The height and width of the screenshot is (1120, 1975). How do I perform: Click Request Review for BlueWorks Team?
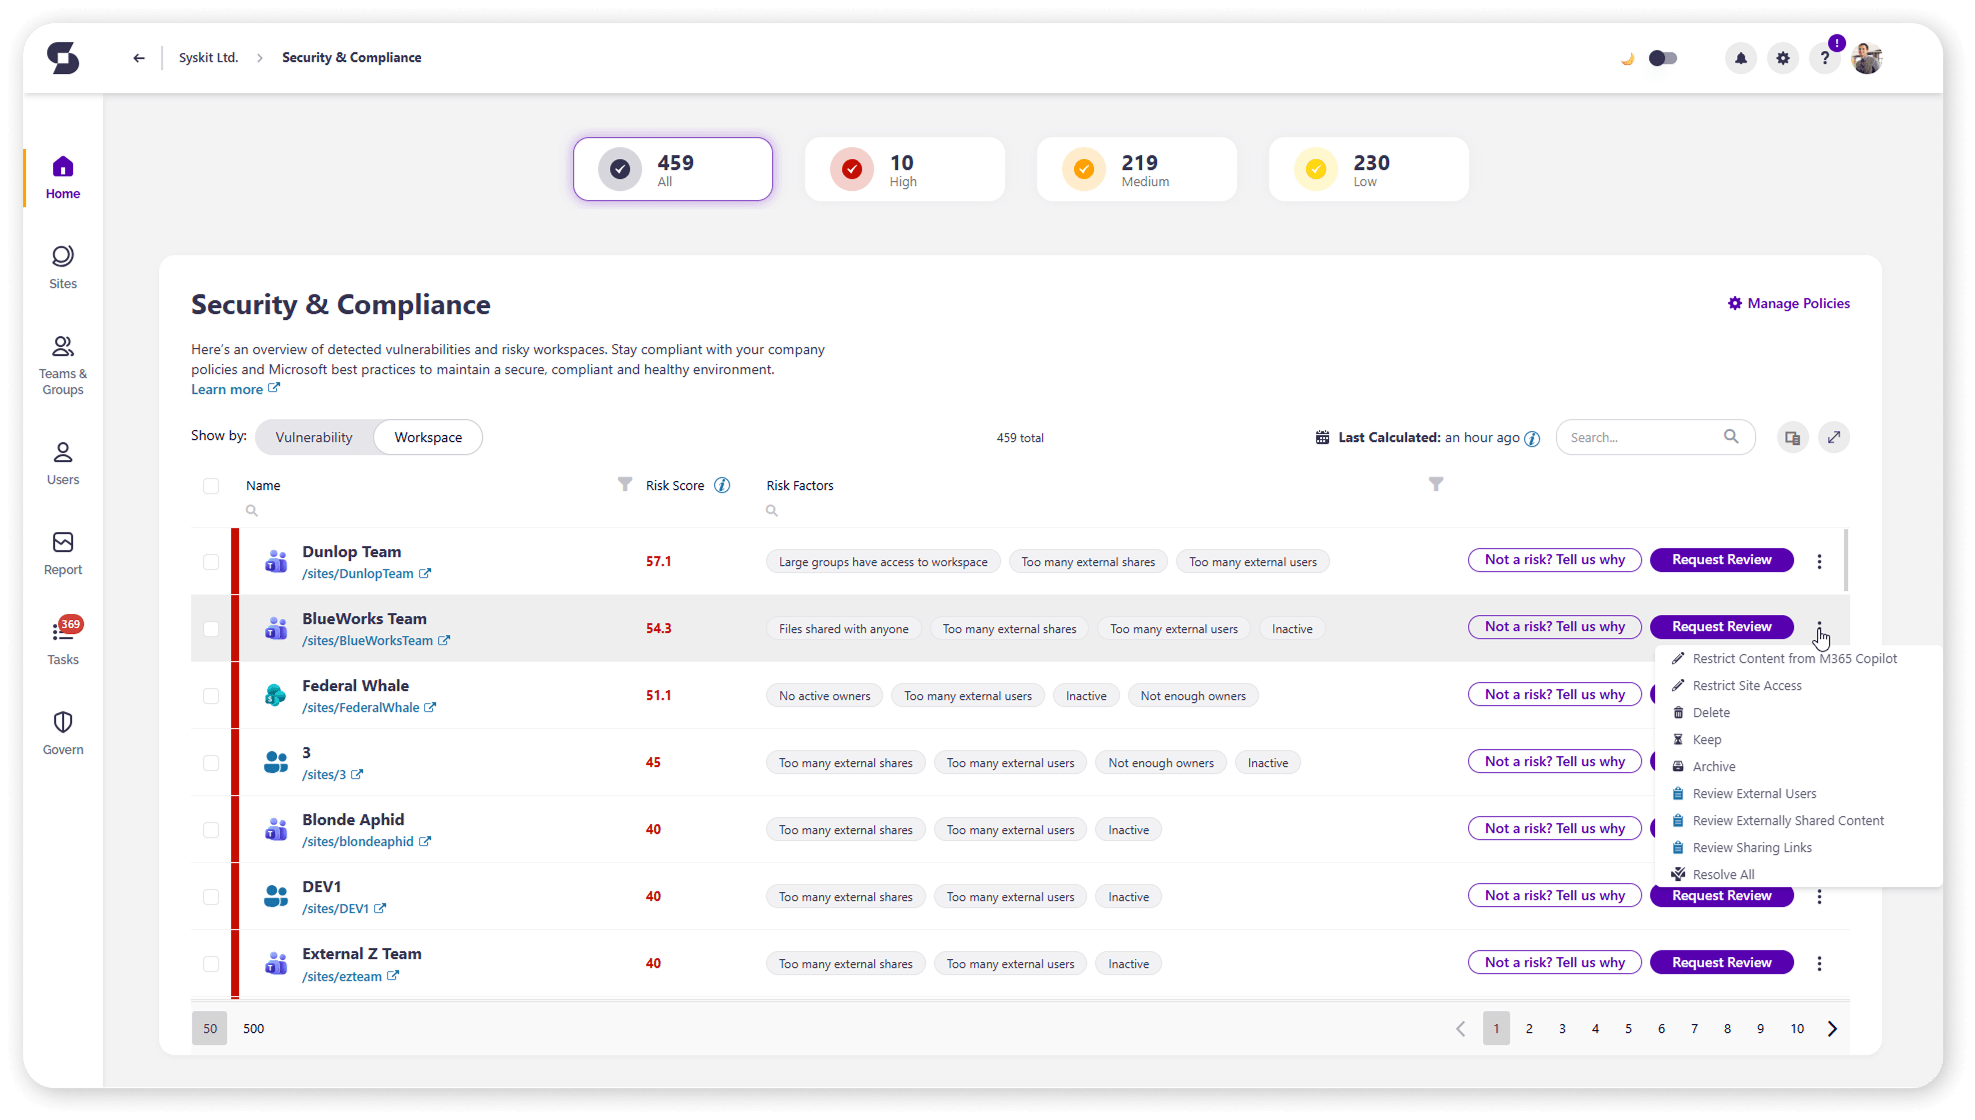[x=1721, y=627]
